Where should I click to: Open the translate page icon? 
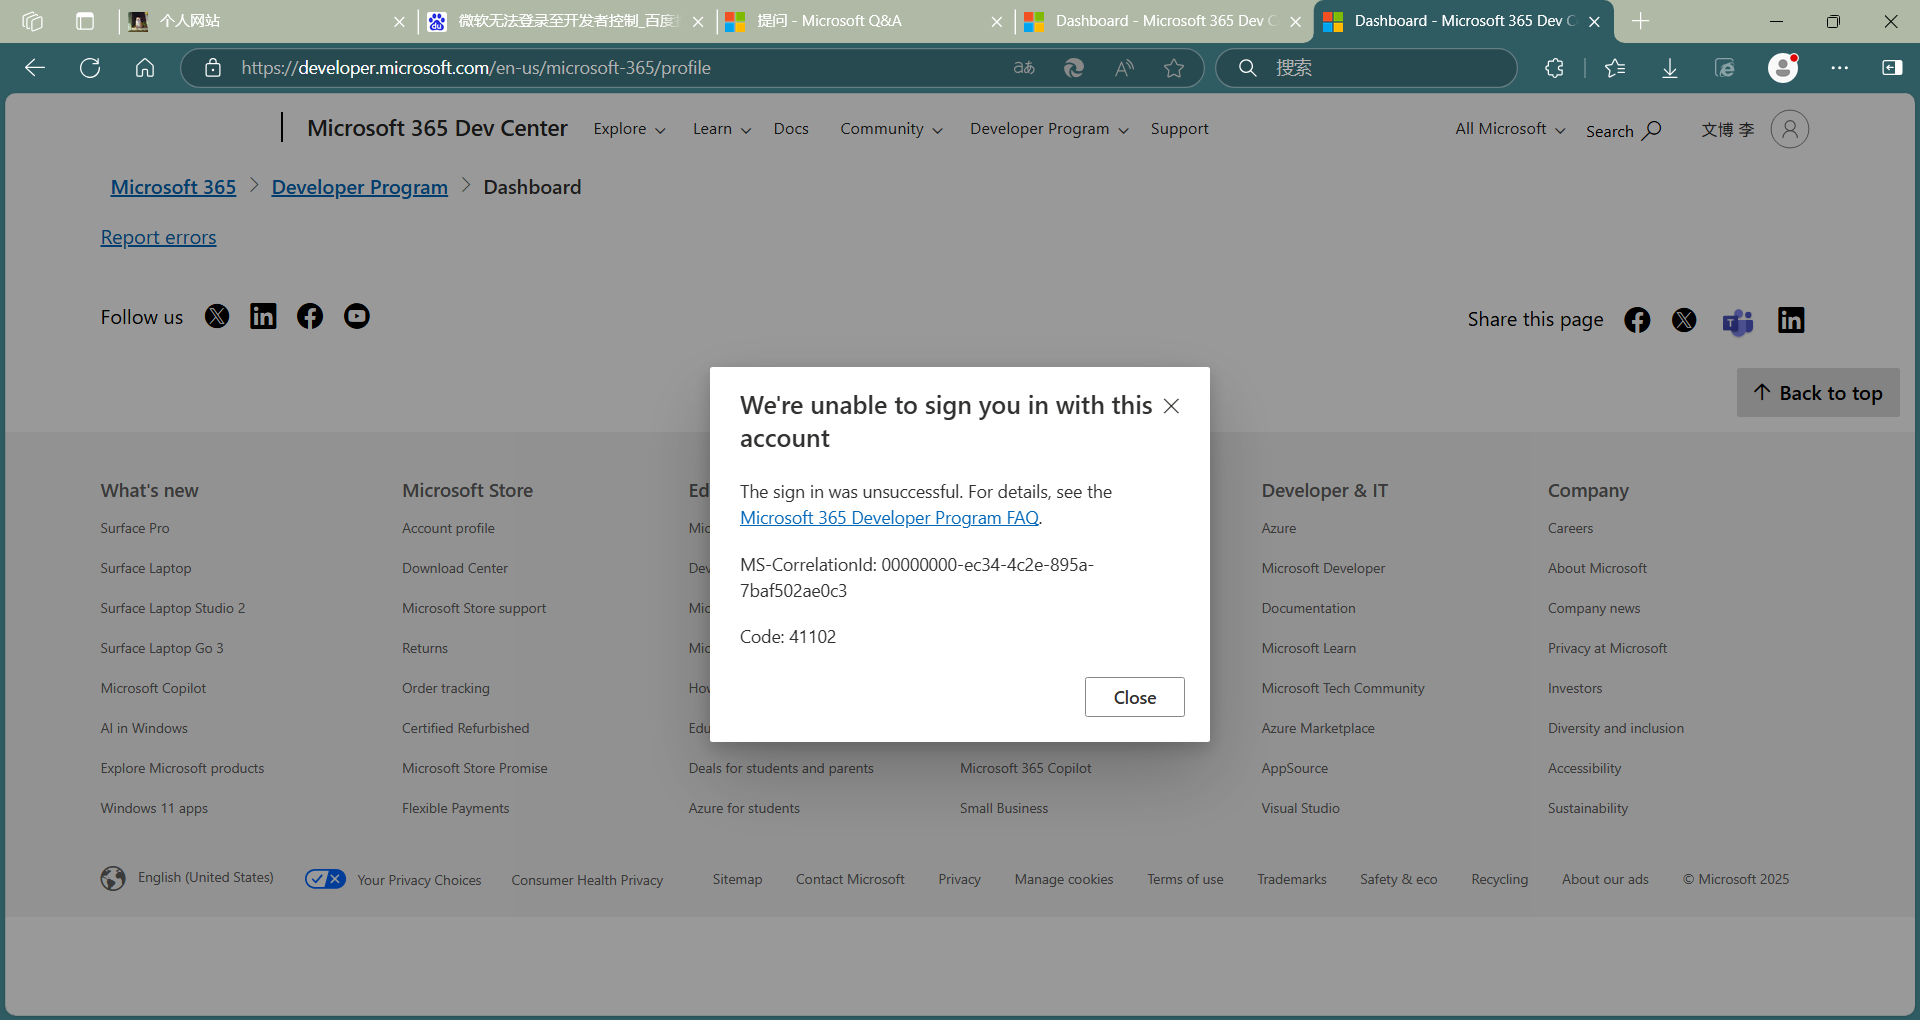click(x=1024, y=68)
